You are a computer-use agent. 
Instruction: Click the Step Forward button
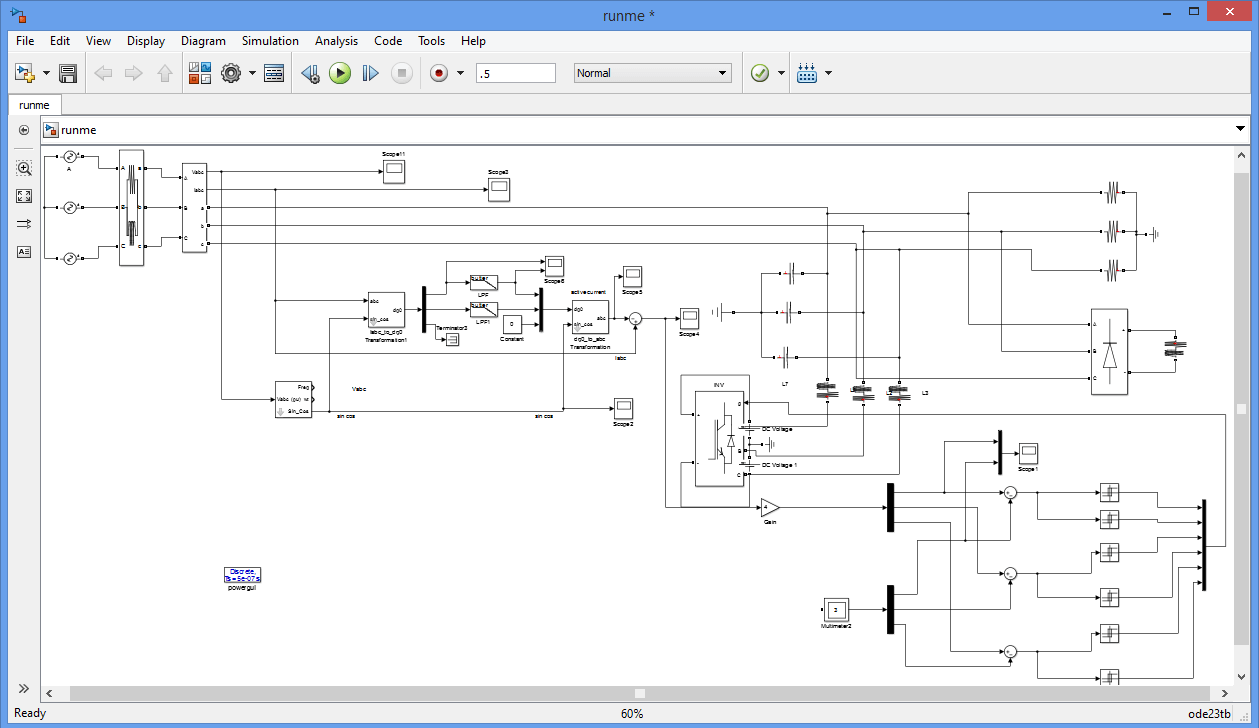[x=371, y=73]
